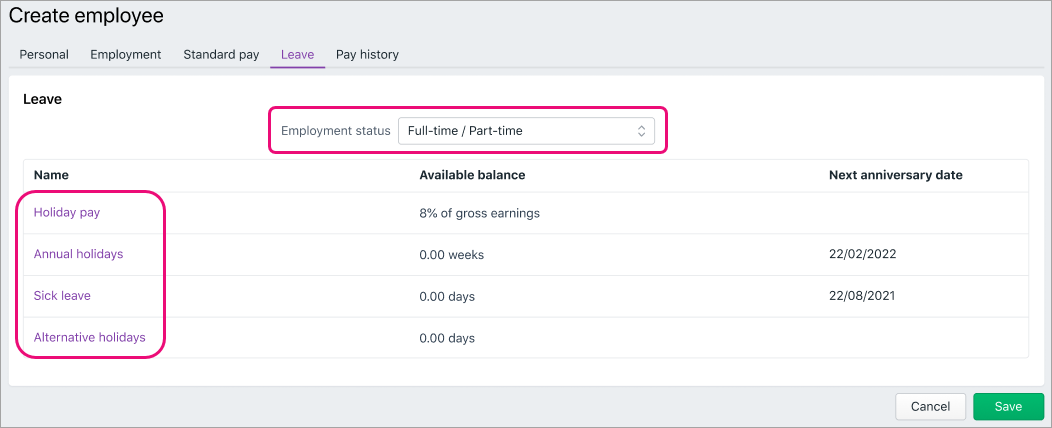The height and width of the screenshot is (428, 1052).
Task: Click the Name column header
Action: click(52, 175)
